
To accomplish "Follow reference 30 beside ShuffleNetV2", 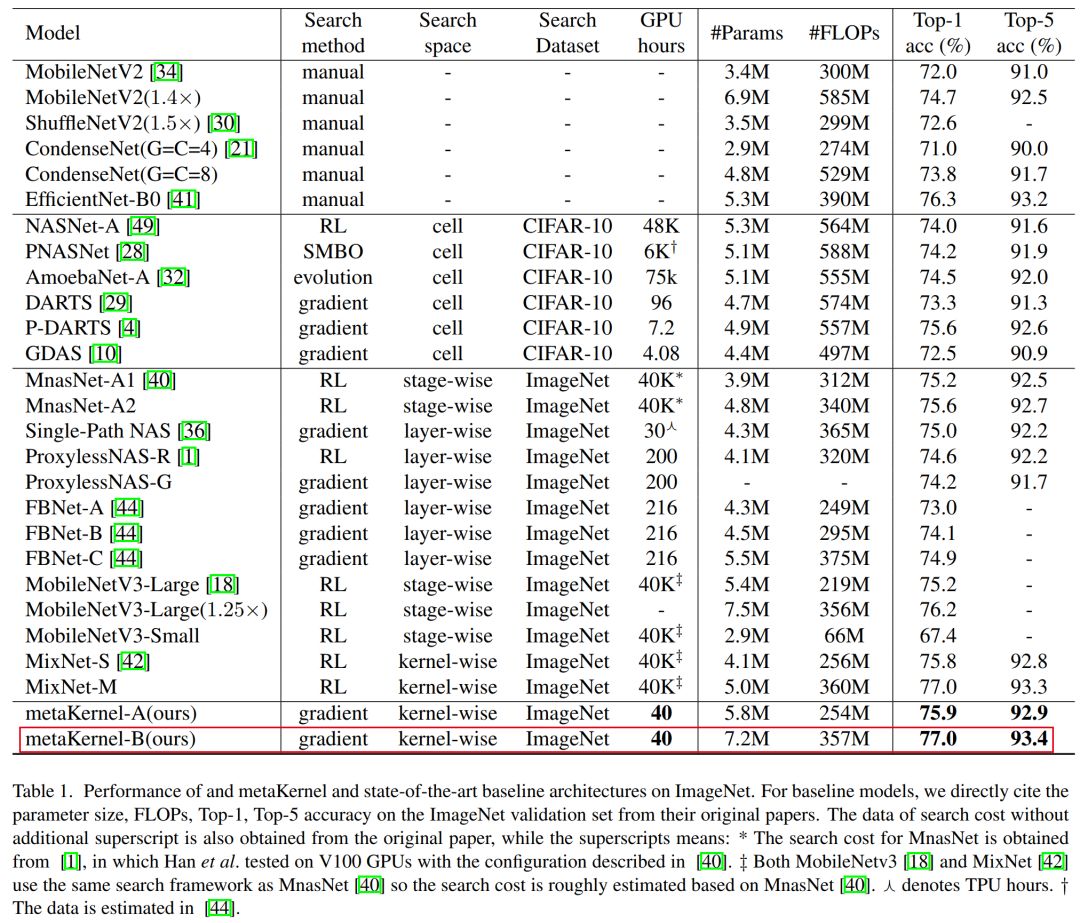I will [x=224, y=123].
